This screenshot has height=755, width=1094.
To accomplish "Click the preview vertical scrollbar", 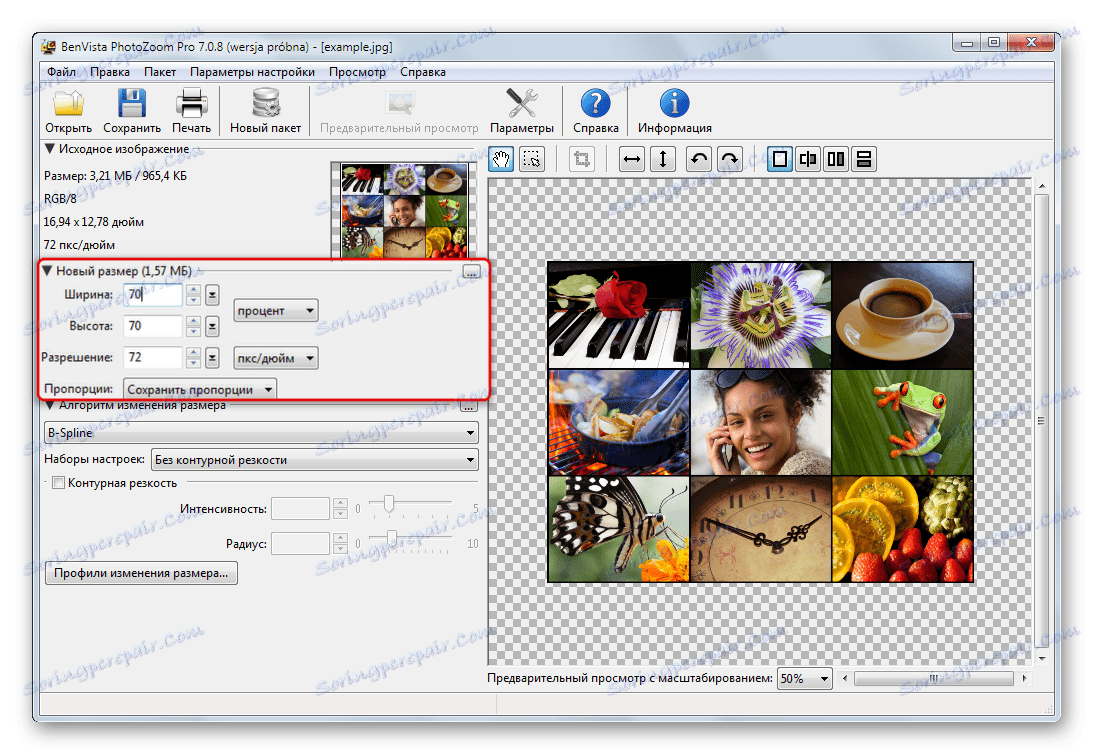I will point(1041,421).
